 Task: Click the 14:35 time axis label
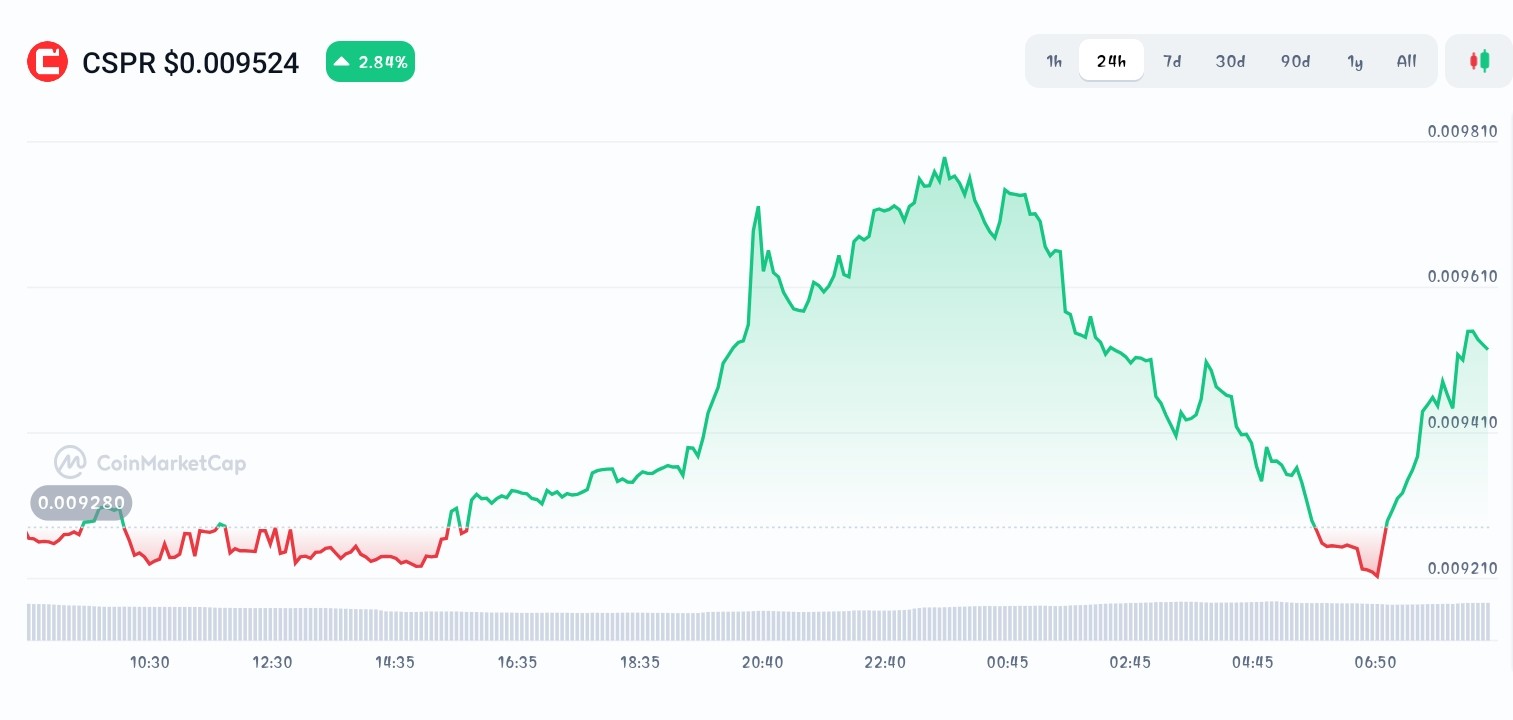[x=395, y=662]
